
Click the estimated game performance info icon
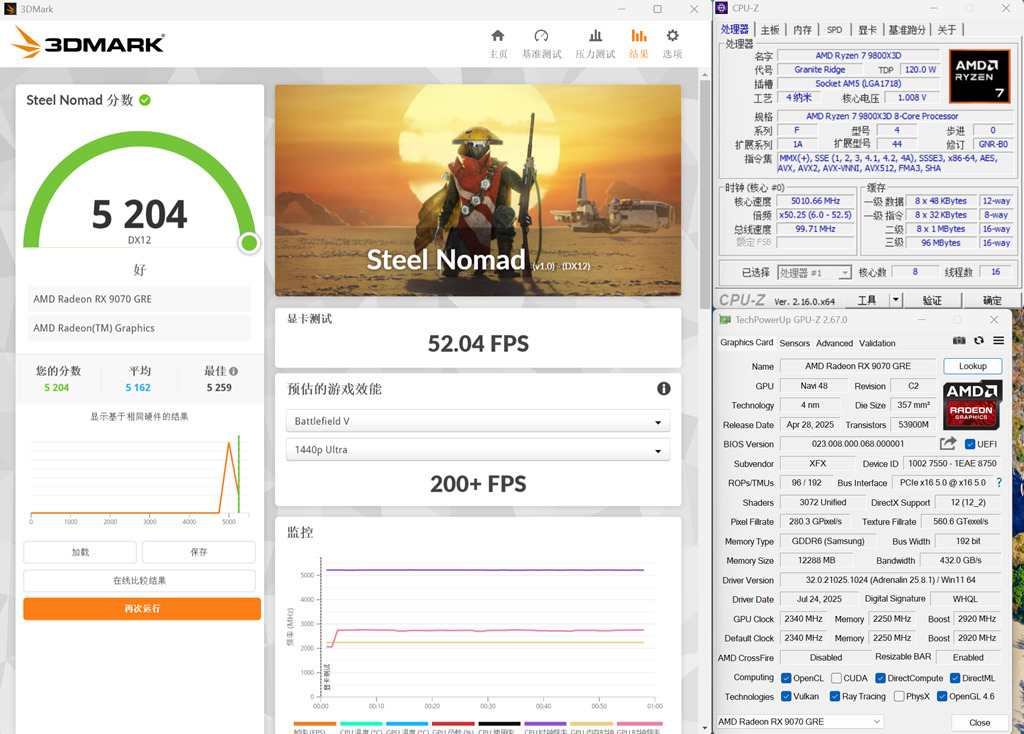pyautogui.click(x=664, y=389)
